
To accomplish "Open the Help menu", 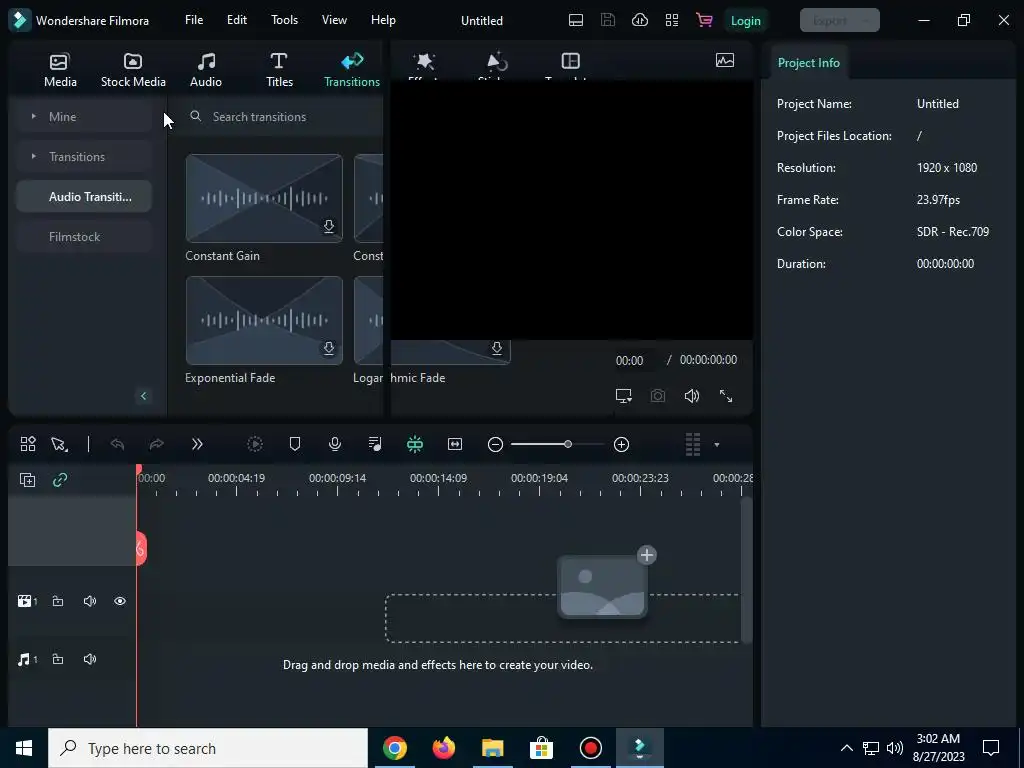I will coord(383,20).
